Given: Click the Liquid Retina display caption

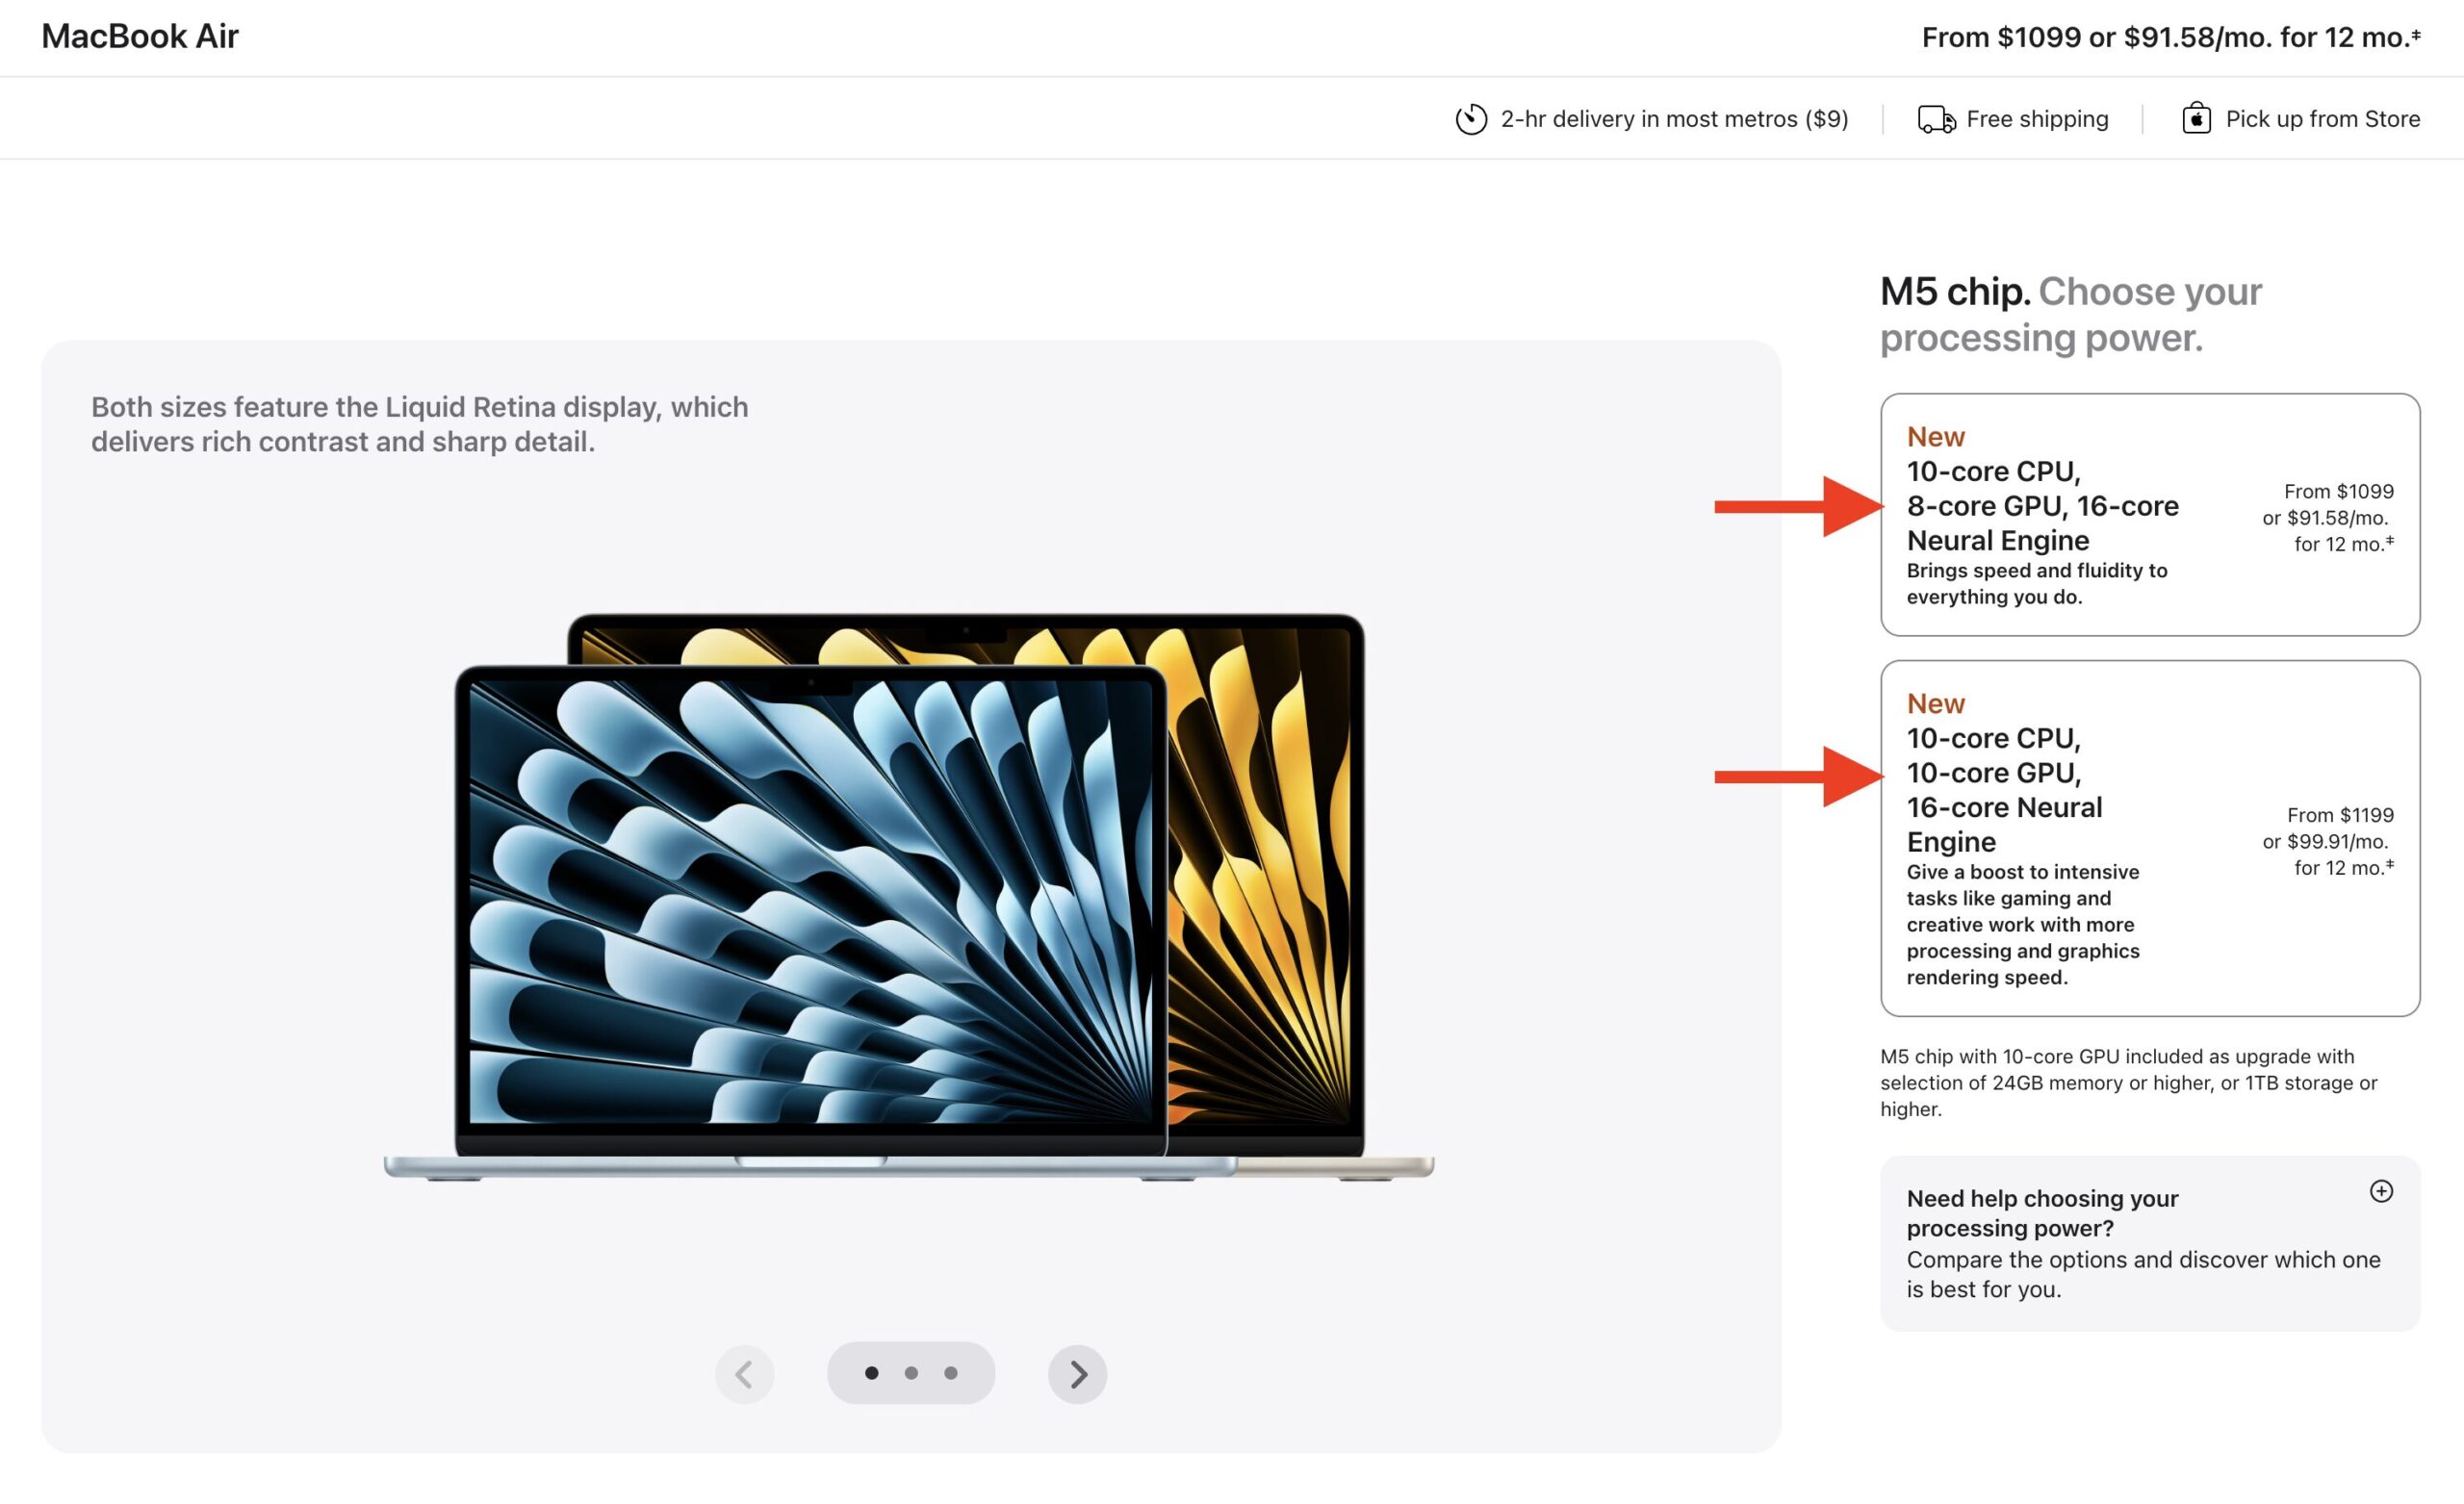Looking at the screenshot, I should tap(419, 424).
